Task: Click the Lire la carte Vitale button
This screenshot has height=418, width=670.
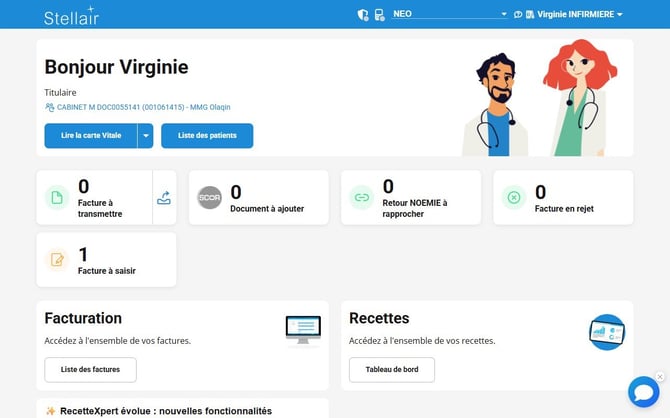Action: point(90,135)
